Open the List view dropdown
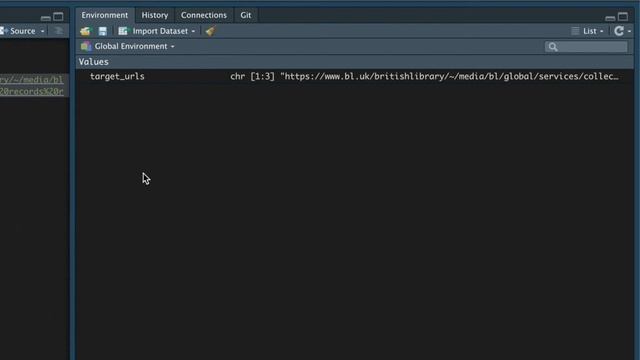640x360 pixels. pyautogui.click(x=587, y=31)
